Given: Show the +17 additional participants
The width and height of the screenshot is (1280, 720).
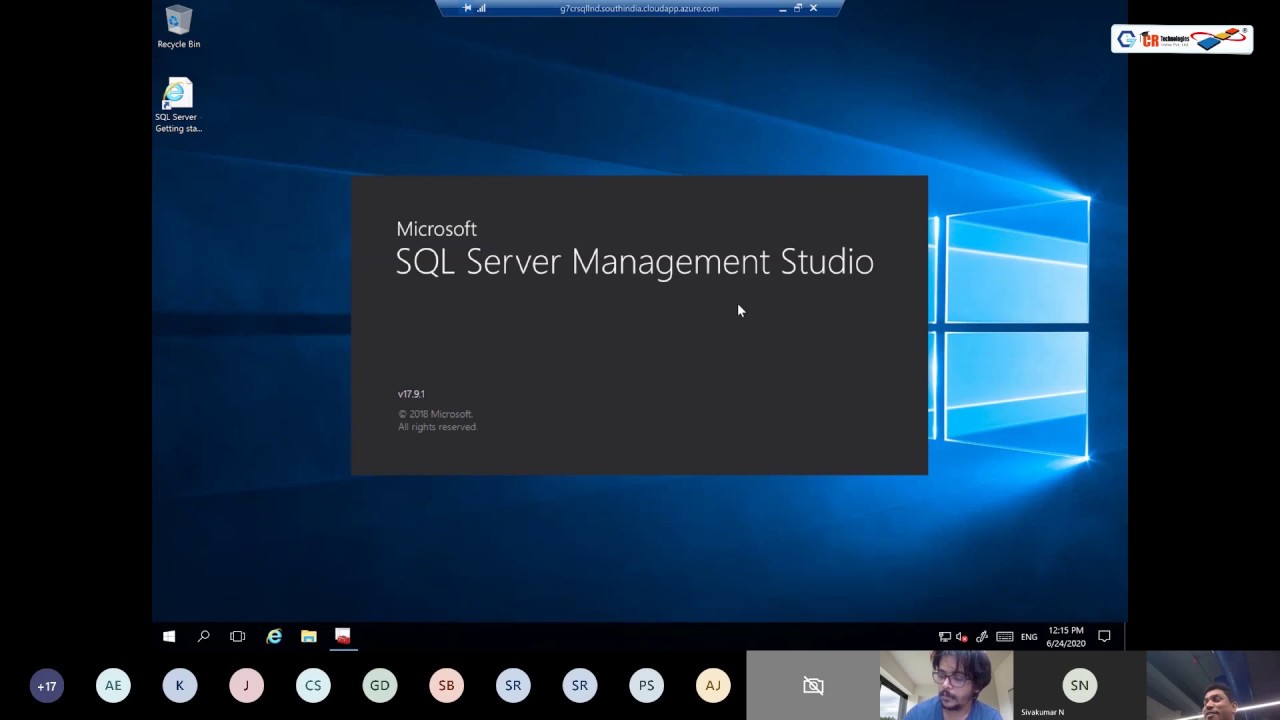Looking at the screenshot, I should (46, 686).
